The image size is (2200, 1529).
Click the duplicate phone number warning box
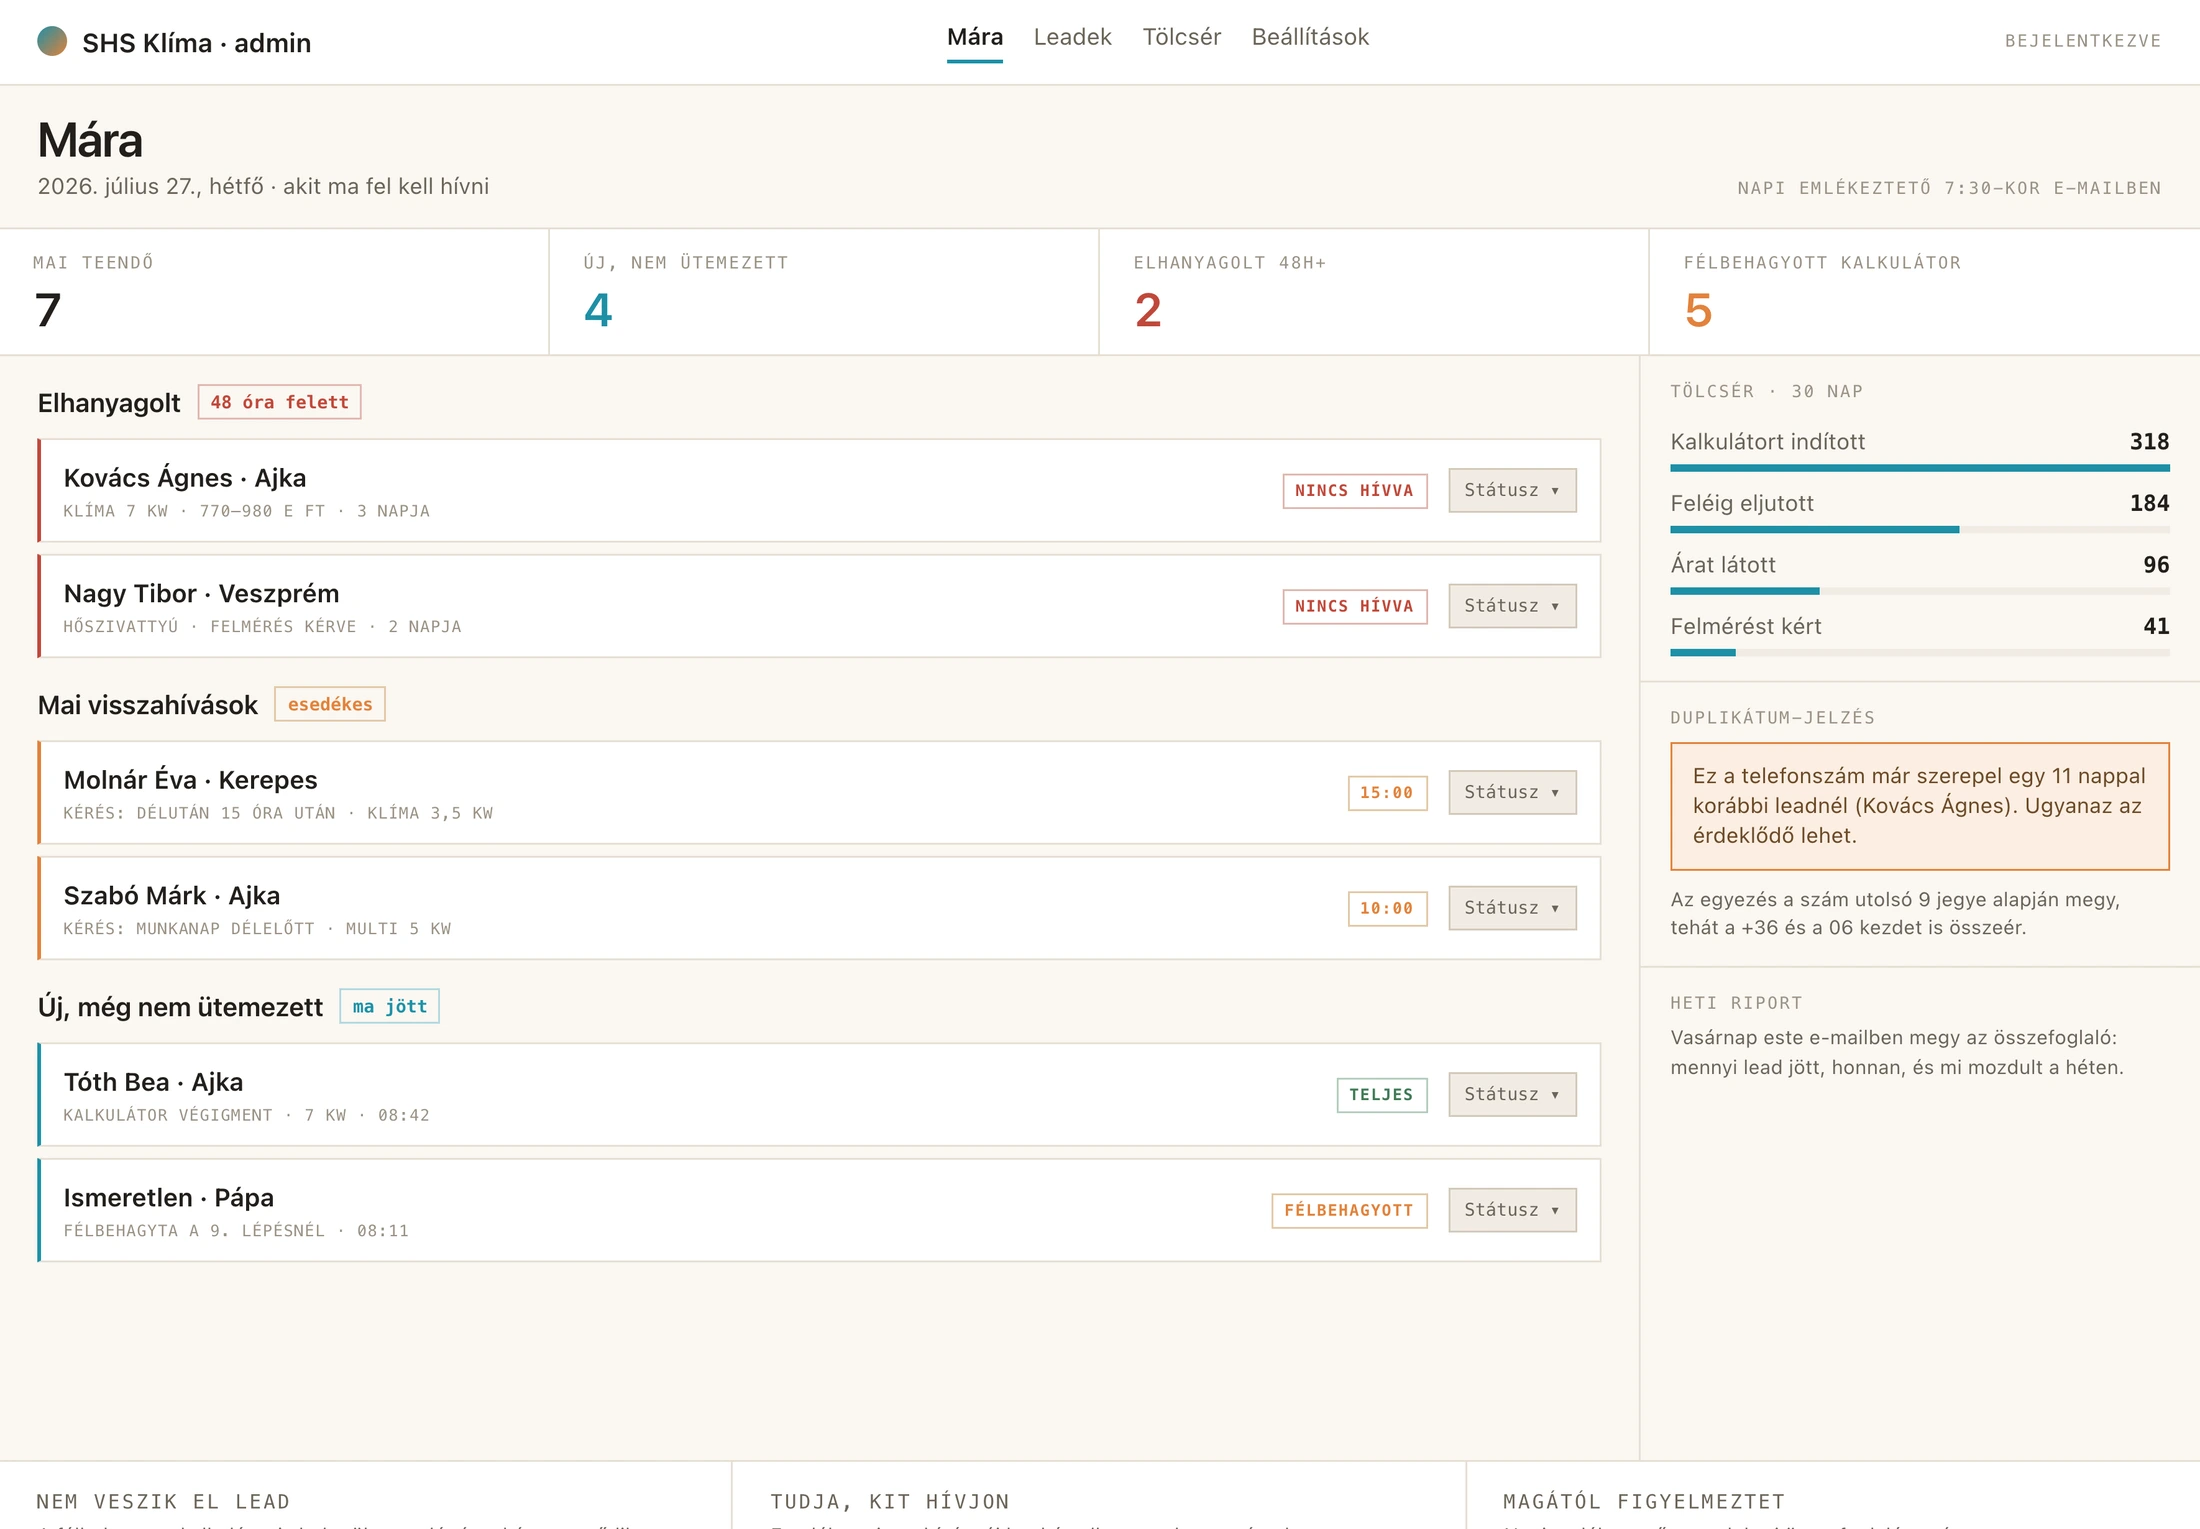tap(1920, 806)
